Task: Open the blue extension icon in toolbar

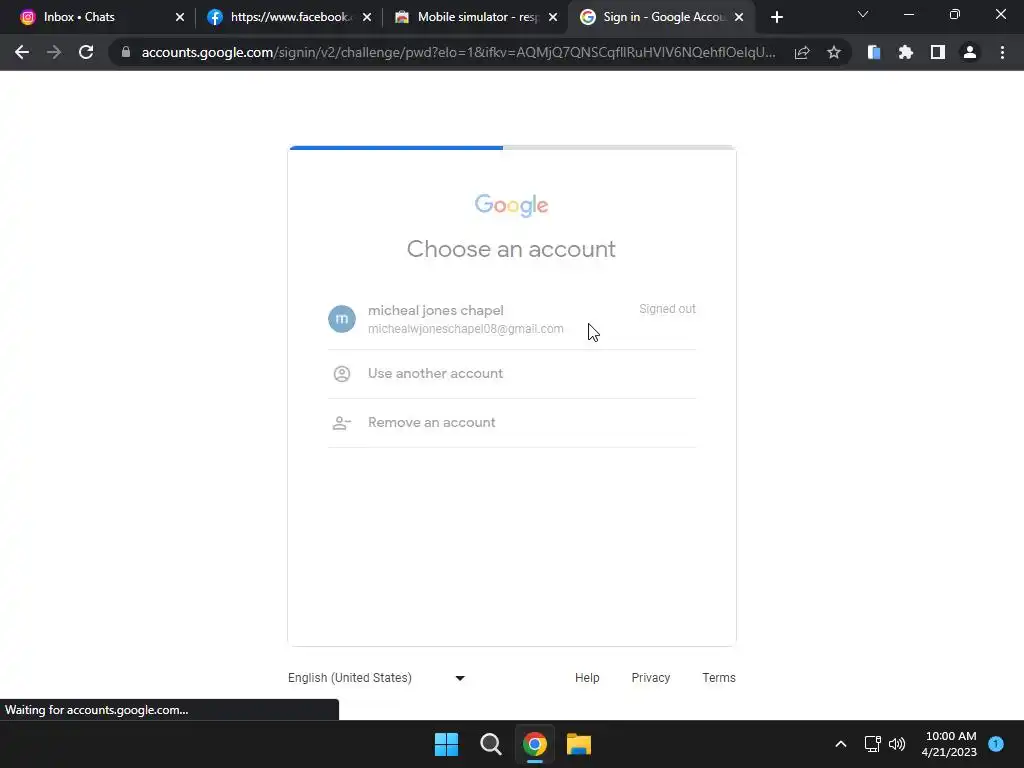Action: 874,52
